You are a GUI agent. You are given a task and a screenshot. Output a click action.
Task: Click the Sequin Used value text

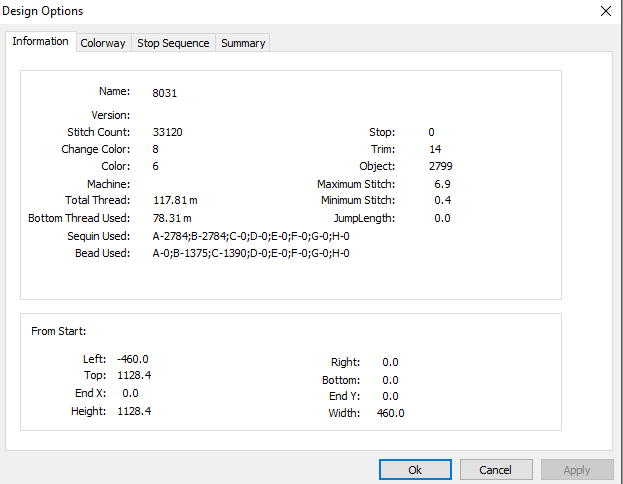(251, 236)
